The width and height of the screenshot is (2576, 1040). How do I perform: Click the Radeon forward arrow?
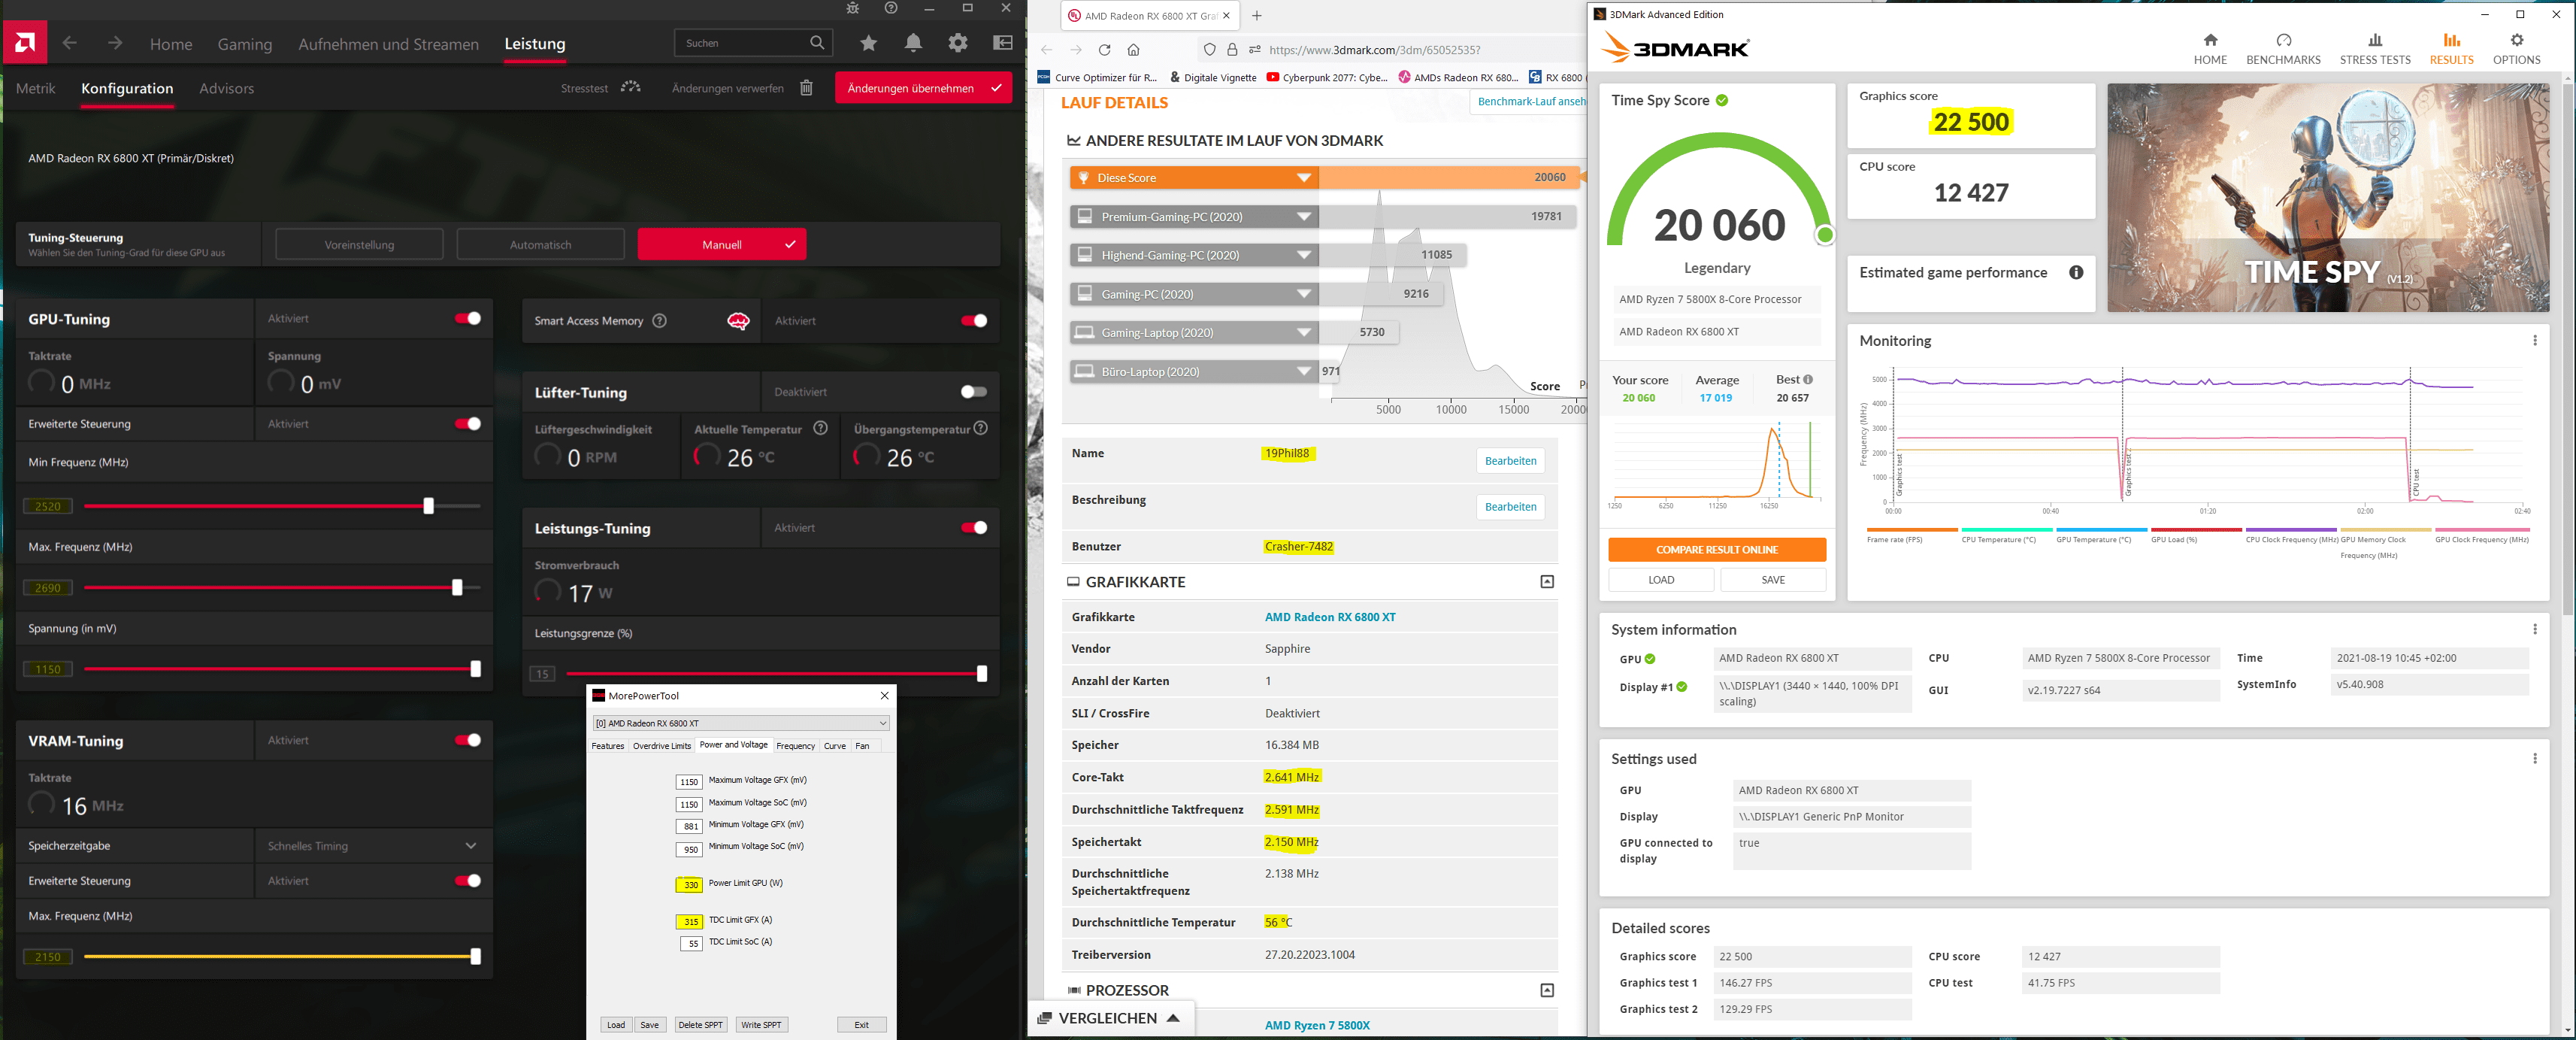[115, 43]
